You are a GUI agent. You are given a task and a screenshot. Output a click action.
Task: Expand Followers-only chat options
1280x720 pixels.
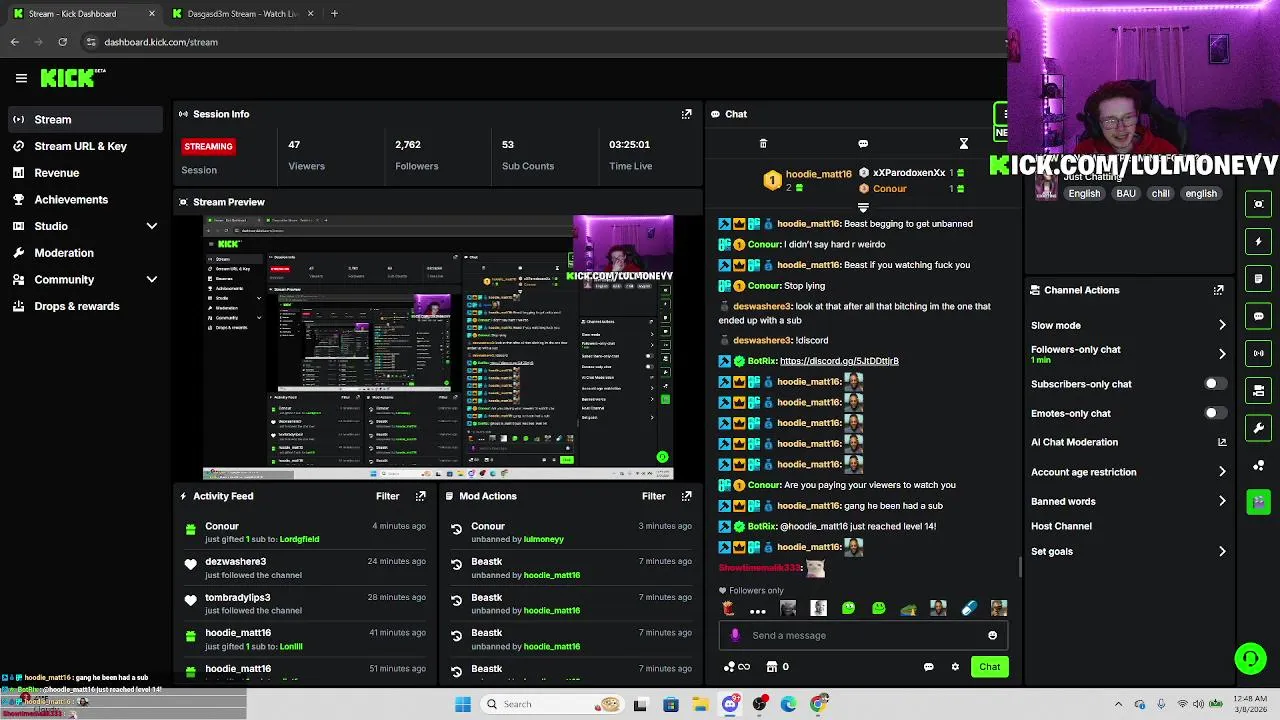[1222, 354]
